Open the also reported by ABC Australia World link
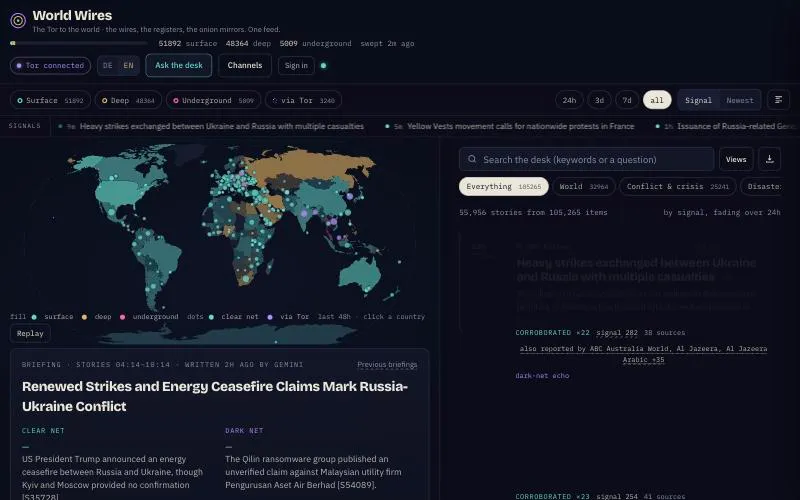Viewport: 800px width, 500px height. [x=643, y=354]
